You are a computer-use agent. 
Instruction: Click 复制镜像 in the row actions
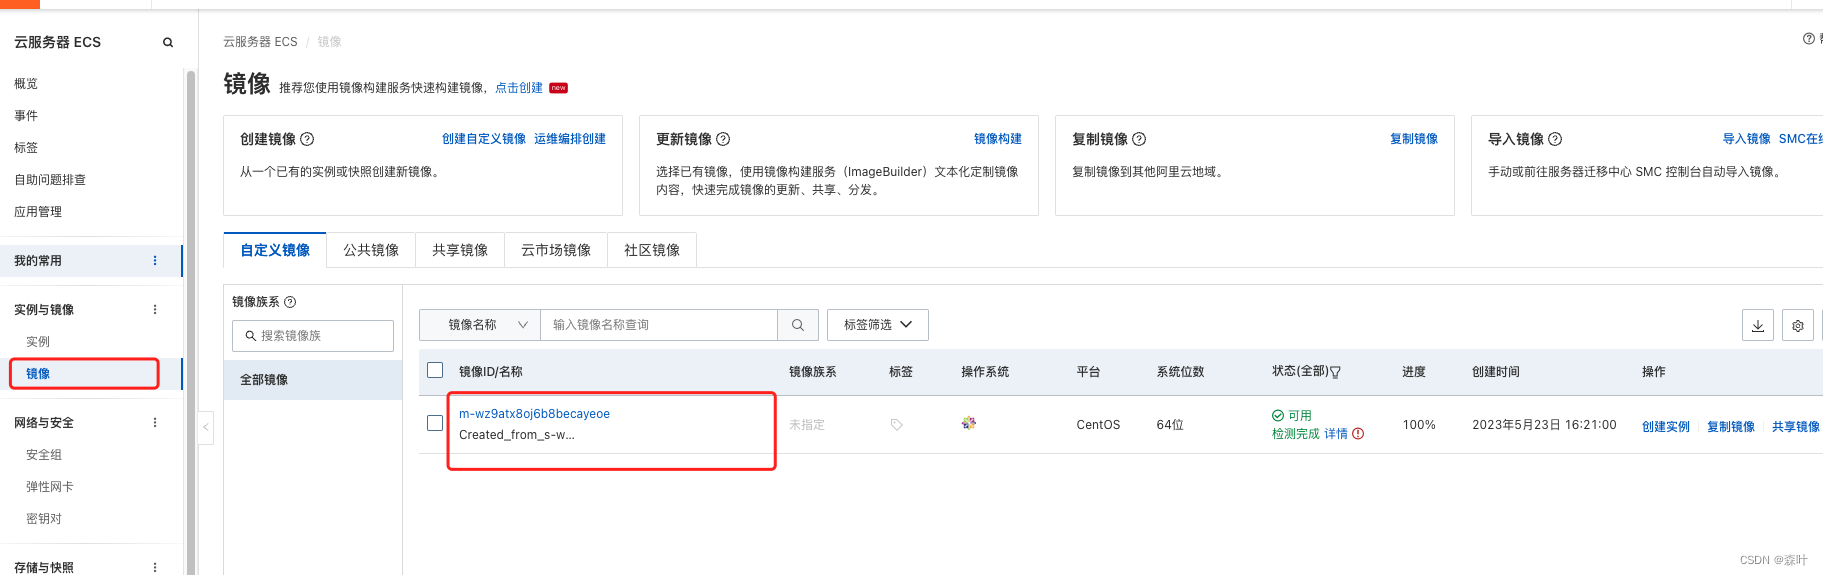pyautogui.click(x=1731, y=427)
